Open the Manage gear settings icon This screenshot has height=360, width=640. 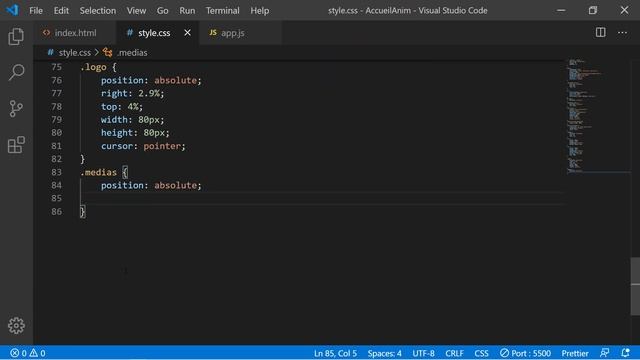(16, 325)
